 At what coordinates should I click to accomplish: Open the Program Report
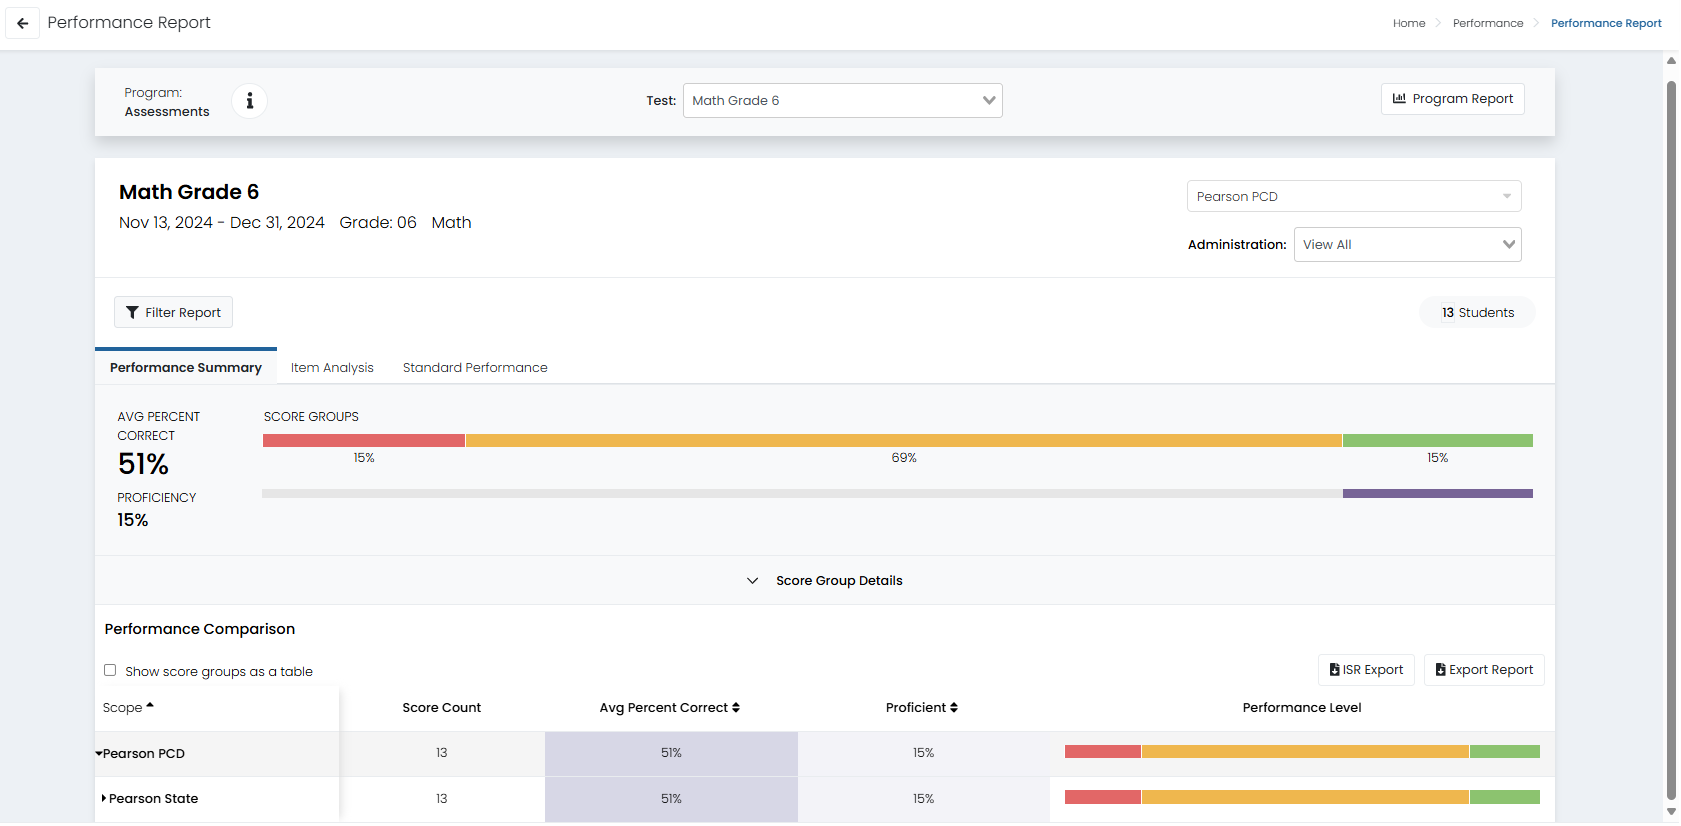1452,99
